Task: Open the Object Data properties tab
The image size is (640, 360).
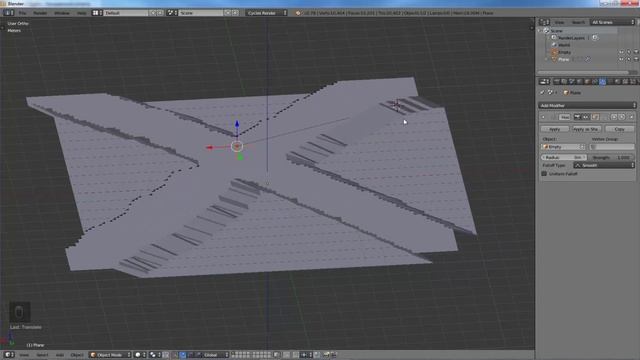Action: tap(611, 82)
